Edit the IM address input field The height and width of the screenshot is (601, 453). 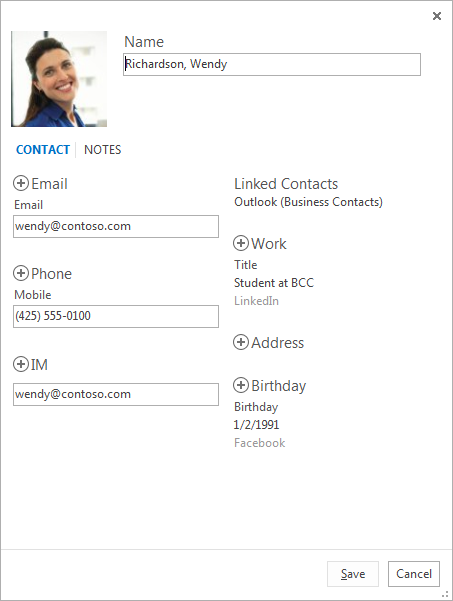click(x=116, y=394)
